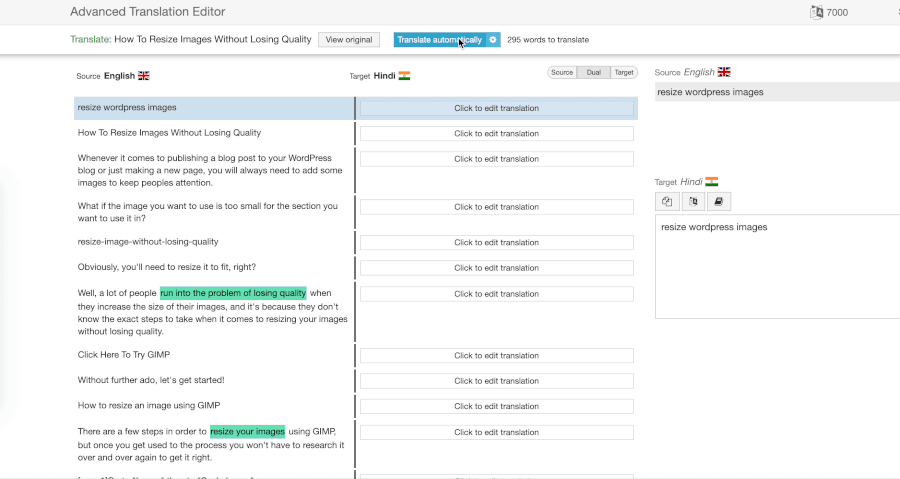Edit translation for 'Obviously, you'll need to resize' row
Viewport: 900px width, 479px height.
[496, 268]
